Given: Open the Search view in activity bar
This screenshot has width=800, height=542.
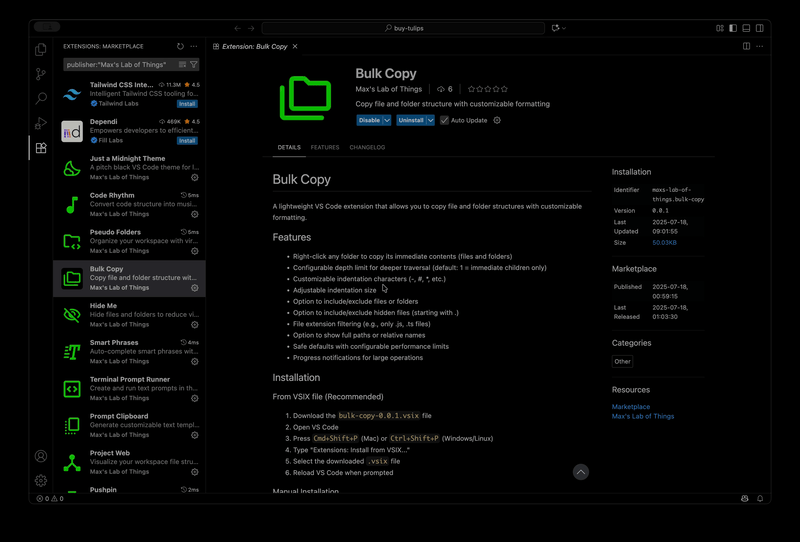Looking at the screenshot, I should pos(41,98).
